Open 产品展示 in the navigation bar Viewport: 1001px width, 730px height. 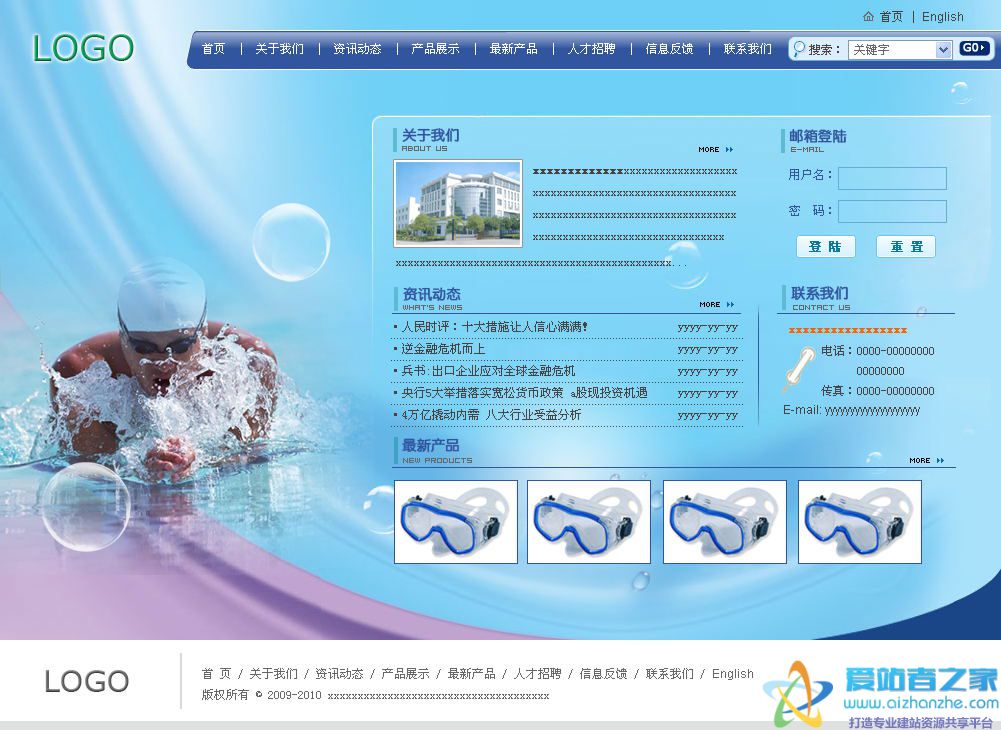(435, 49)
